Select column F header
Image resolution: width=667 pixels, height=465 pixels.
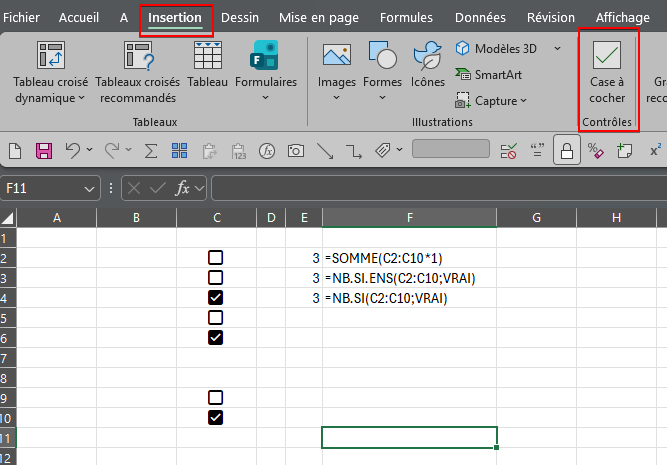[409, 218]
